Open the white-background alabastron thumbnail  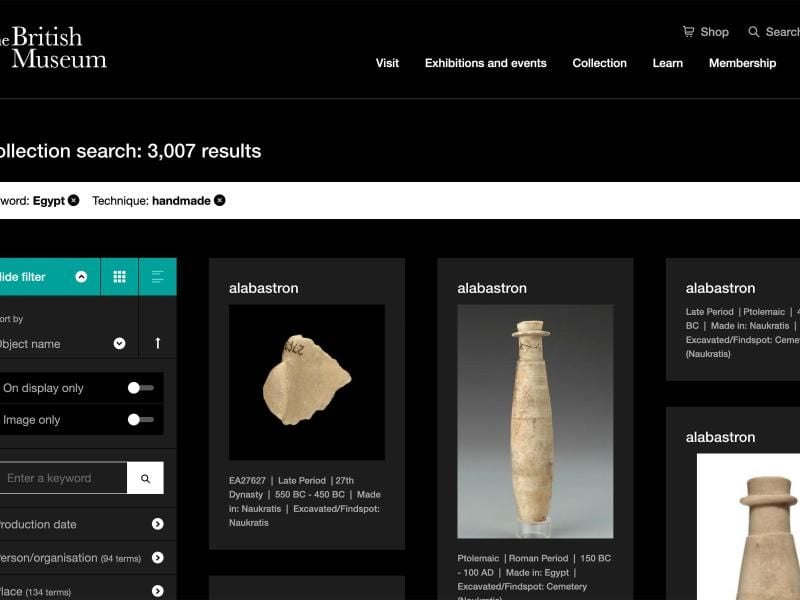pyautogui.click(x=748, y=527)
